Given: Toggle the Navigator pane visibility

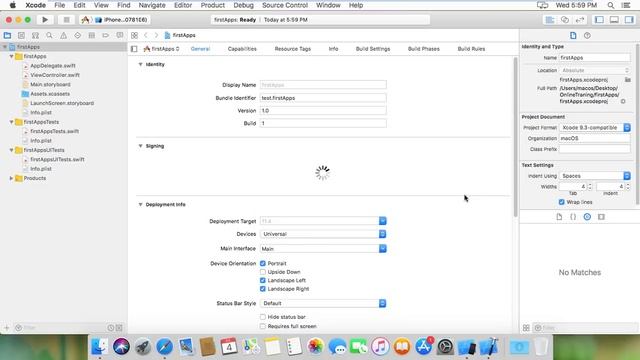Looking at the screenshot, I should [599, 20].
